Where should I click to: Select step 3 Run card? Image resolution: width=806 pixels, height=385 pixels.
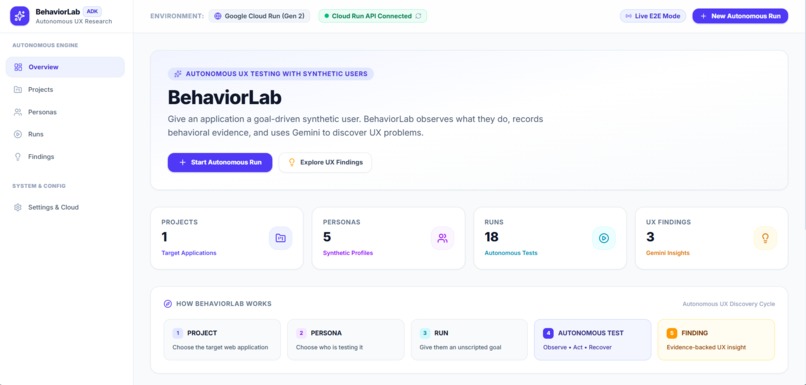pyautogui.click(x=469, y=340)
